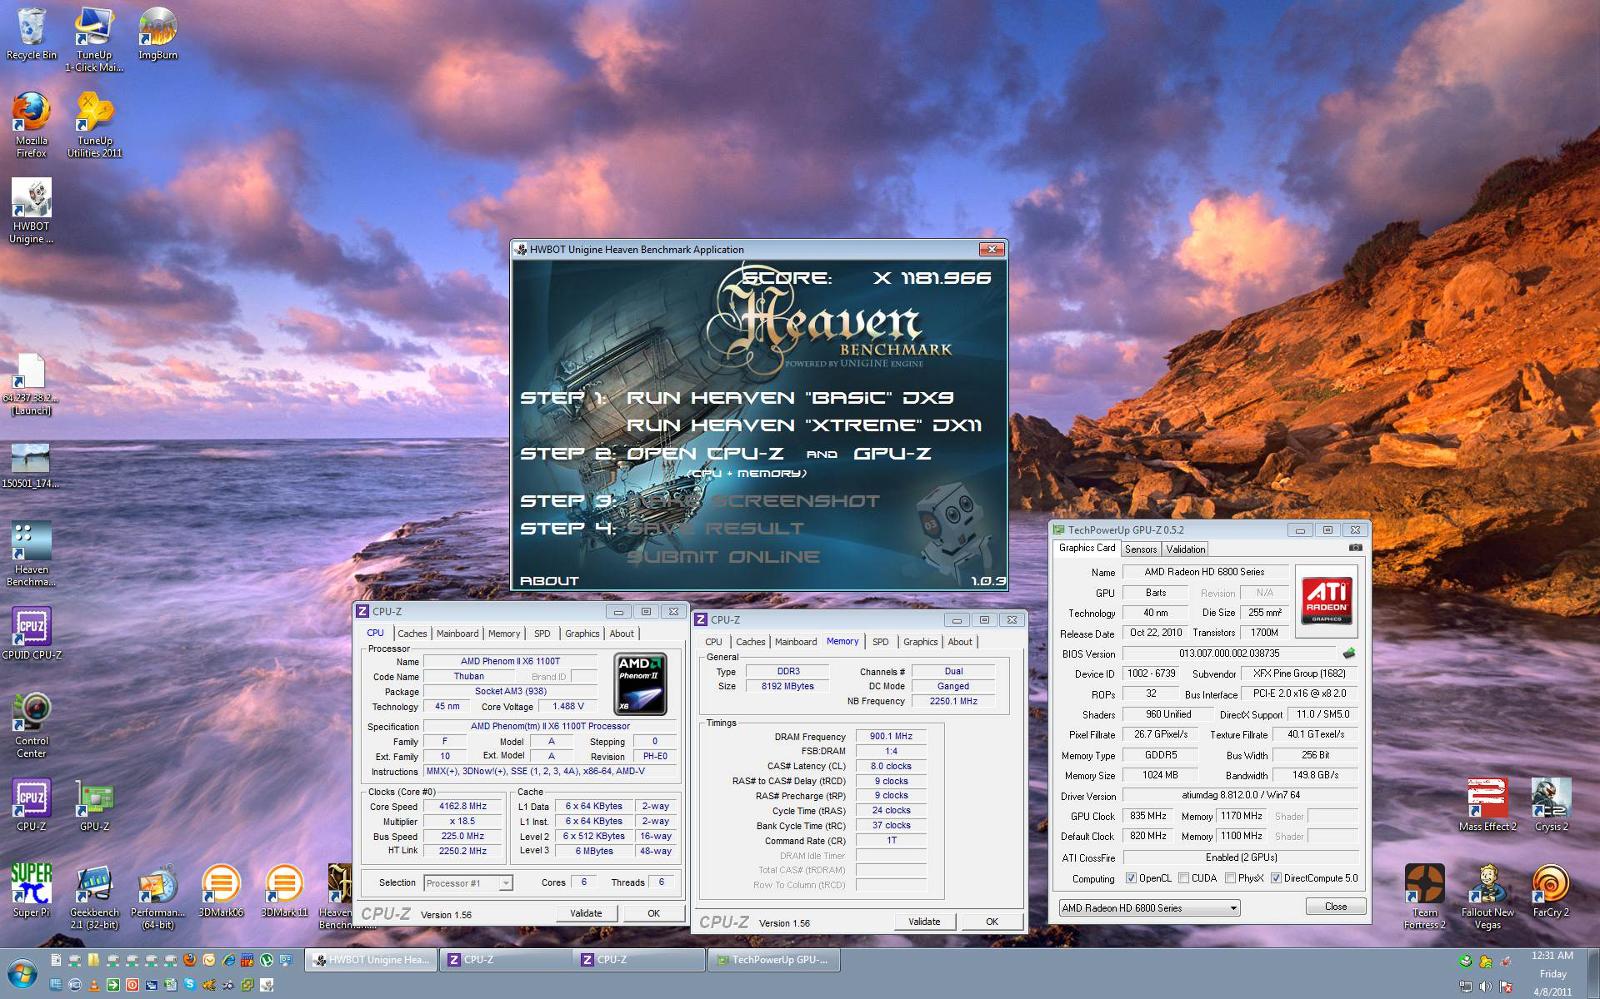The image size is (1600, 999).
Task: Click the Skype icon in quick launch
Action: click(189, 985)
